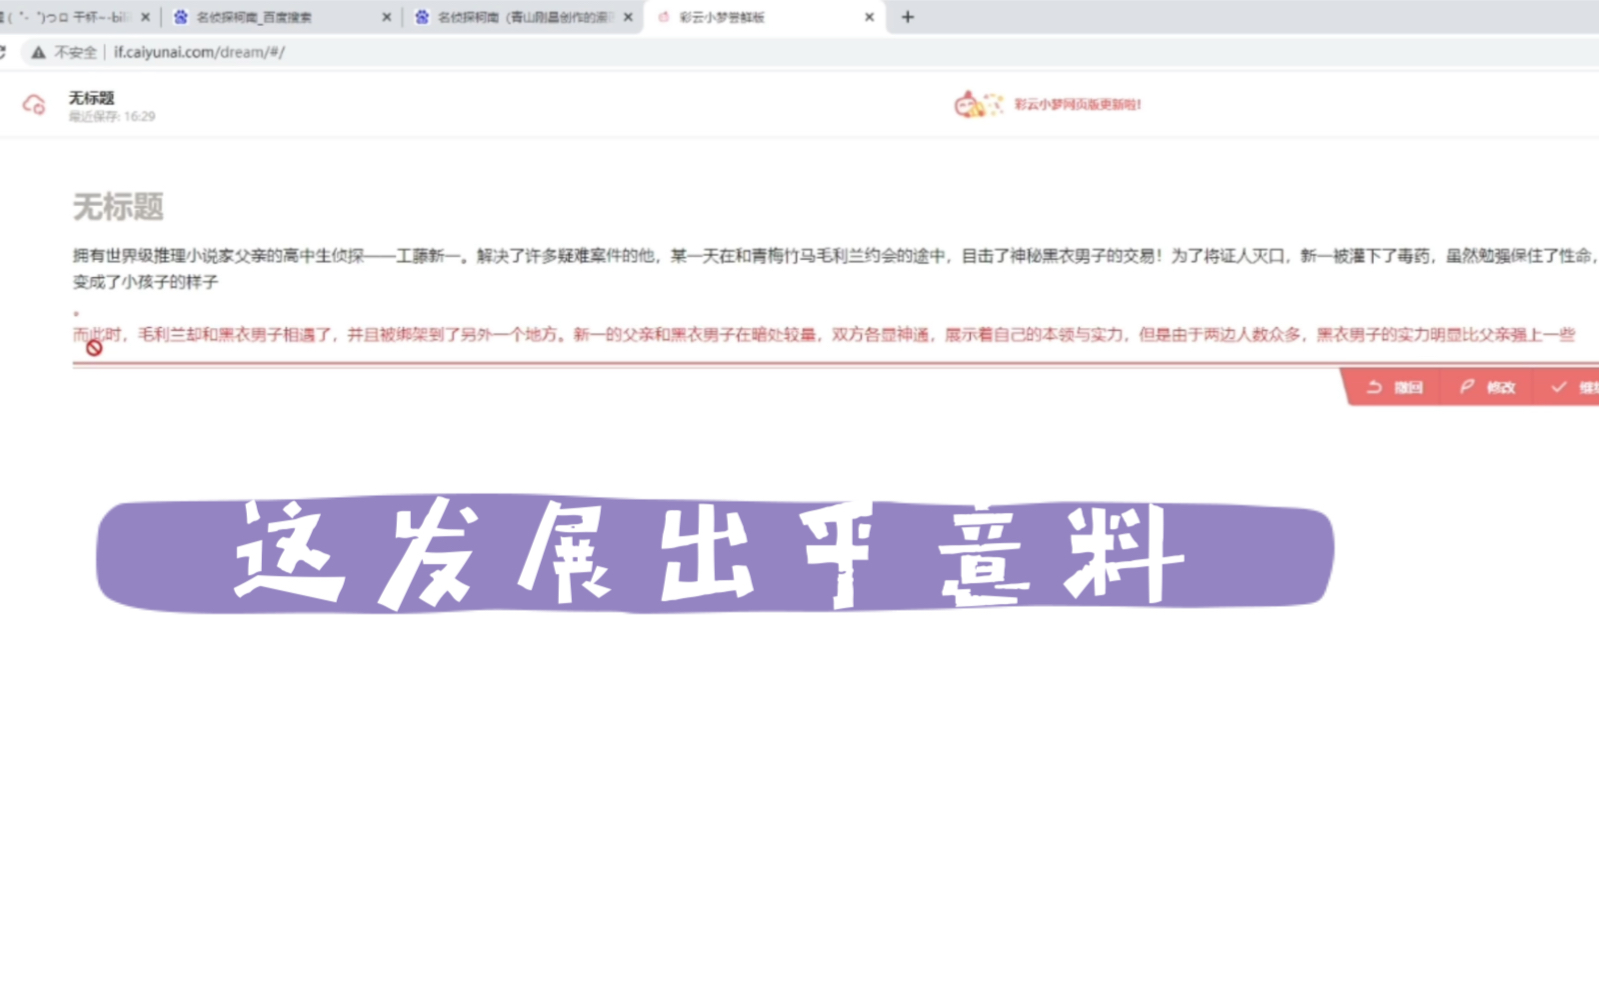Click the cloud save icon
The height and width of the screenshot is (999, 1599).
click(34, 104)
